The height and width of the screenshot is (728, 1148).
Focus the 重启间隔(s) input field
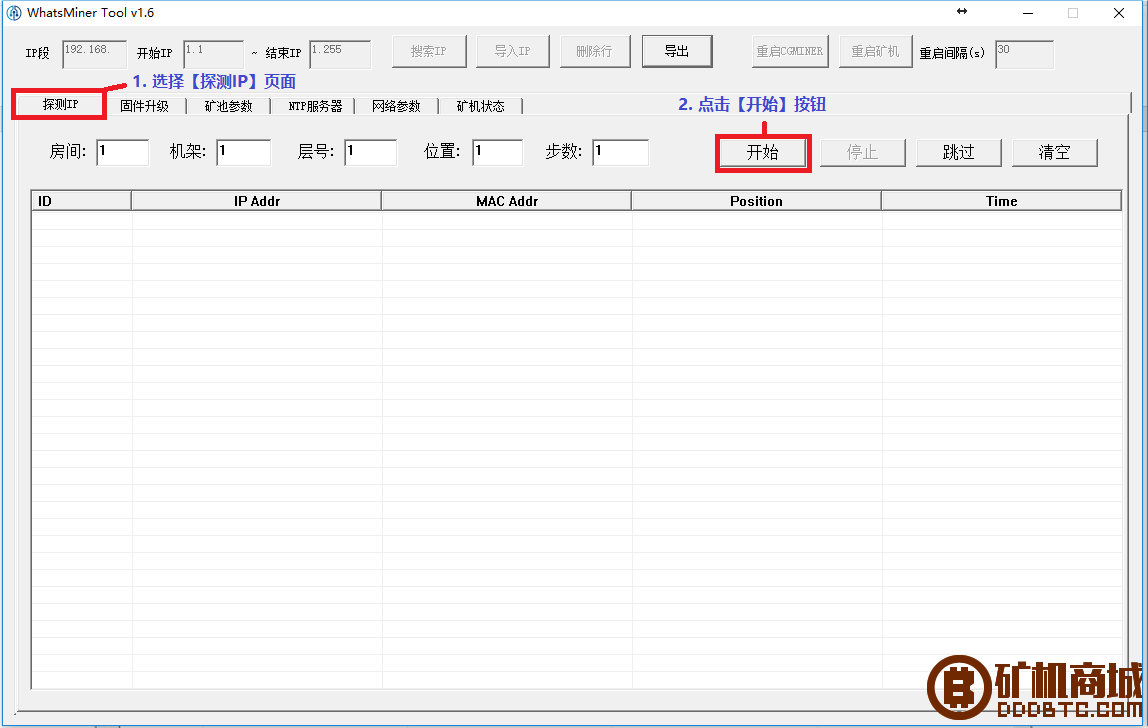point(1024,54)
